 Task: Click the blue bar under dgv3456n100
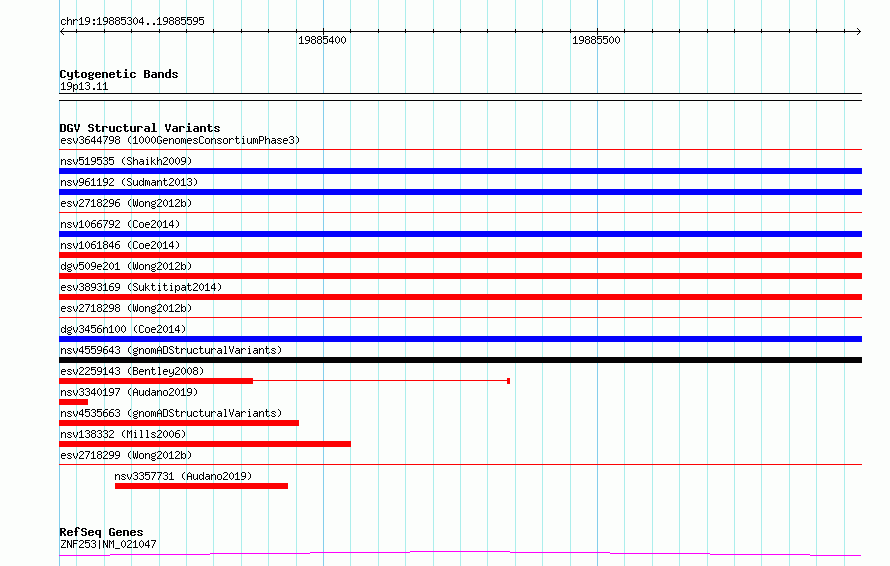[x=460, y=339]
